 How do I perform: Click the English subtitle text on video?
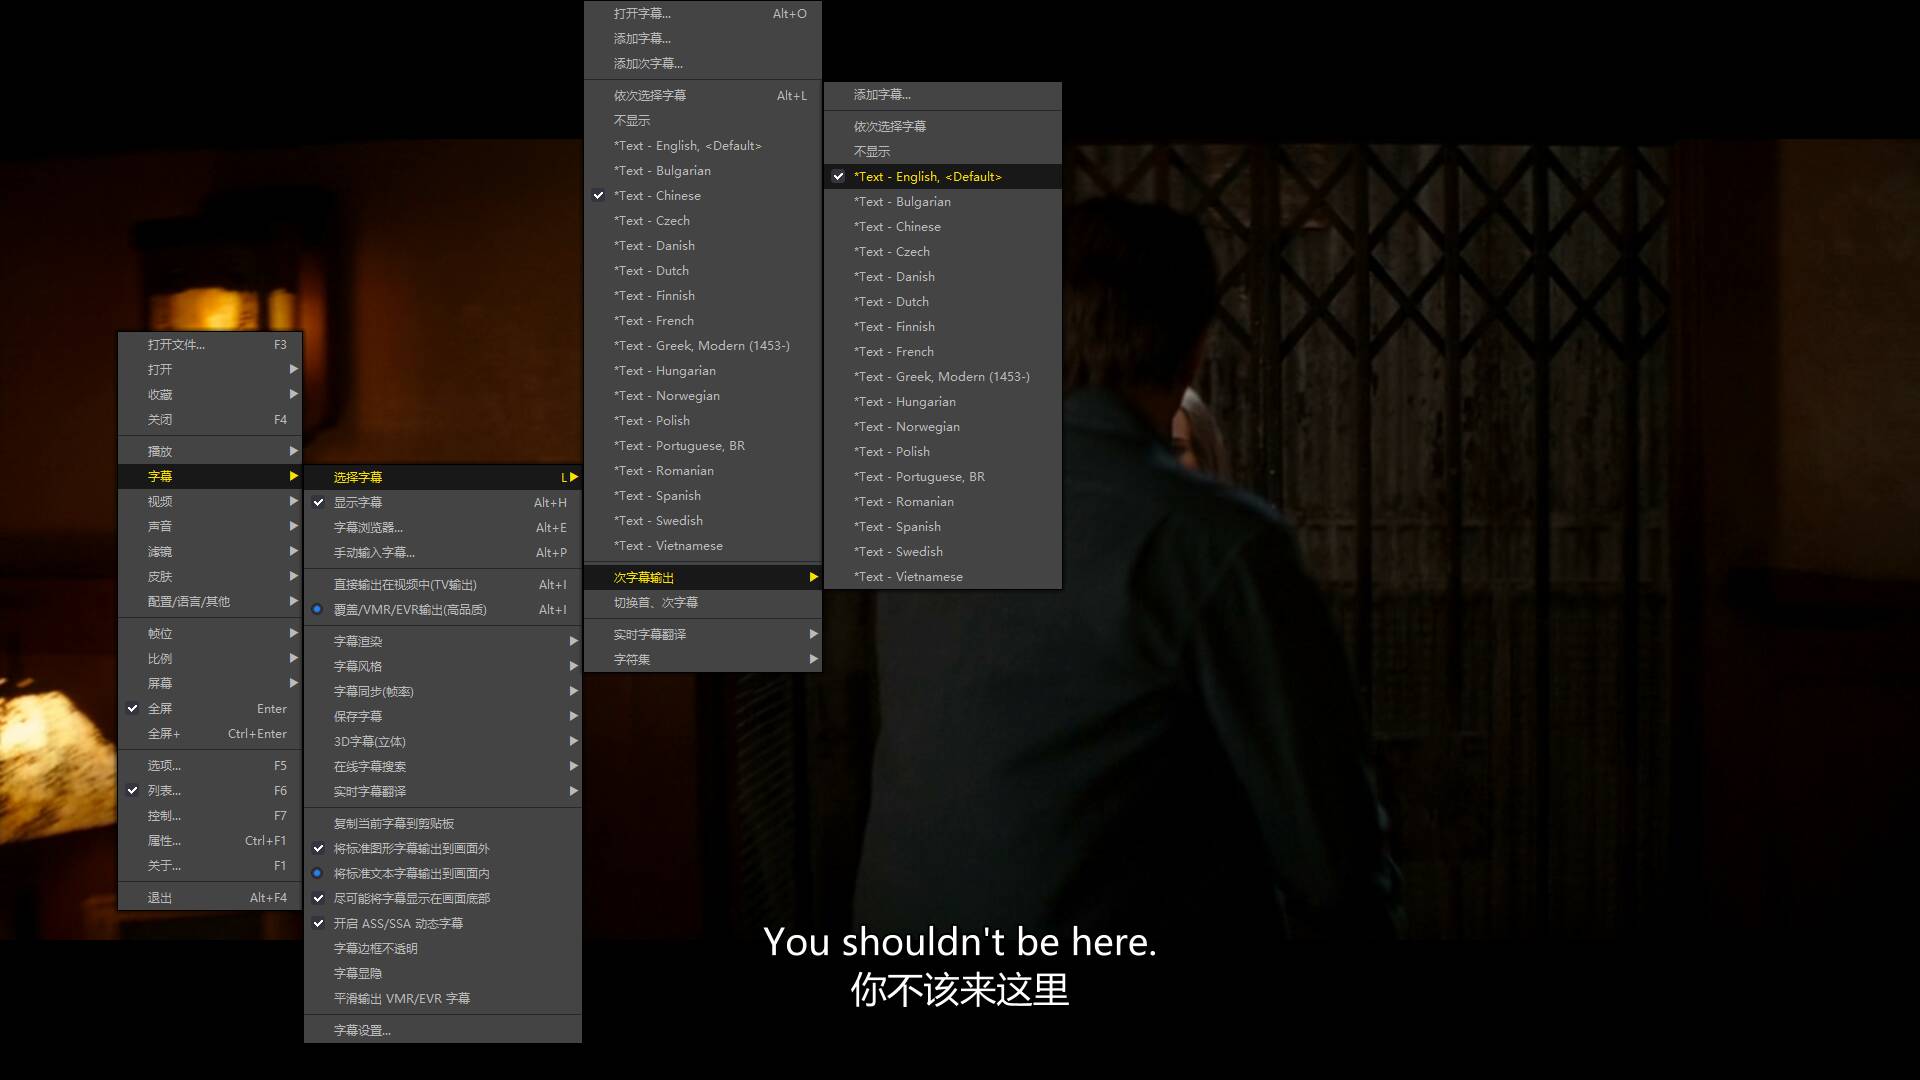(959, 942)
